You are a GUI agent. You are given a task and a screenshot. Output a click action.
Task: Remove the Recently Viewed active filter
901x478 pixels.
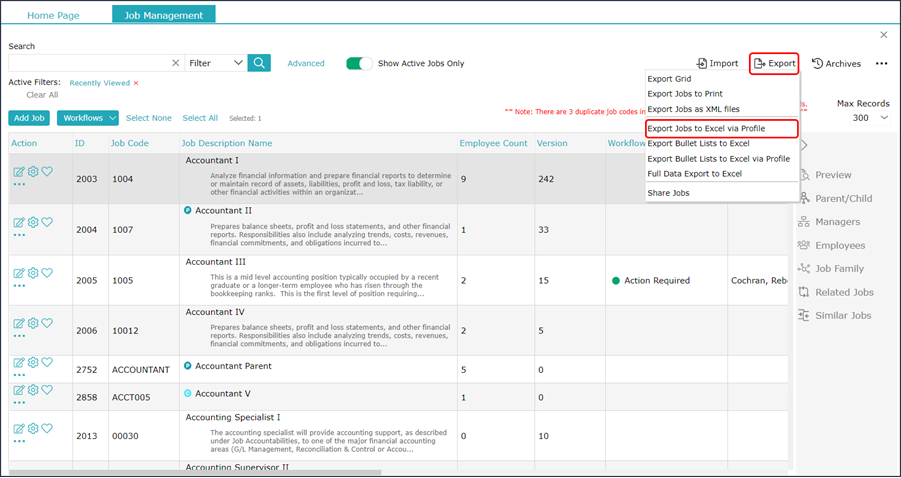click(x=136, y=83)
